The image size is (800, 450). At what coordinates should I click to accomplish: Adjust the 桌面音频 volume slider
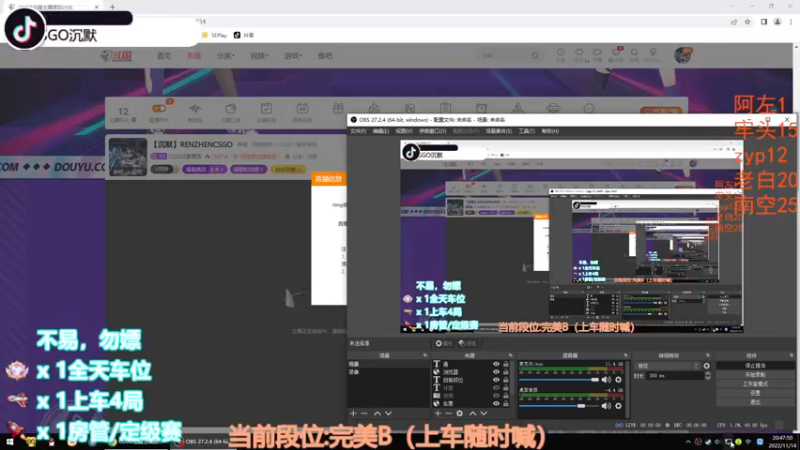(x=559, y=406)
